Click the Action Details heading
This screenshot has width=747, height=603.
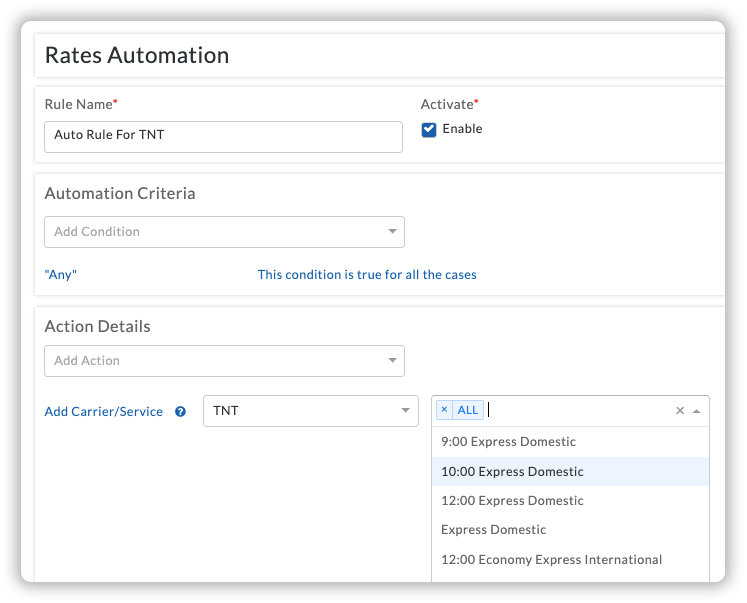click(x=98, y=326)
